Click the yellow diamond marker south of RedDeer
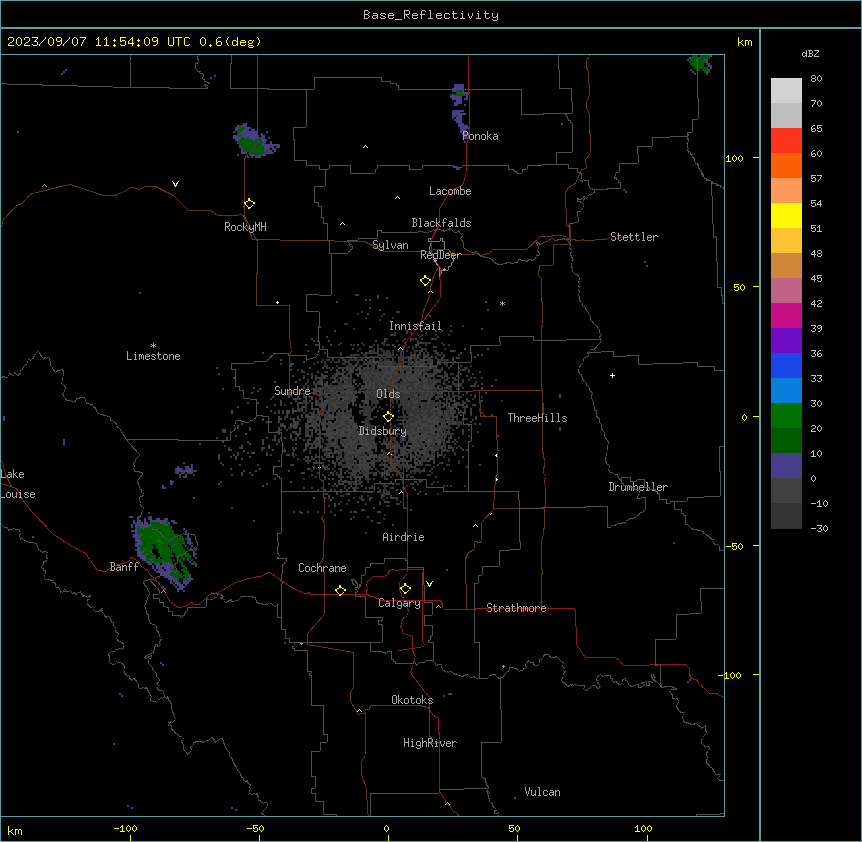 [425, 281]
